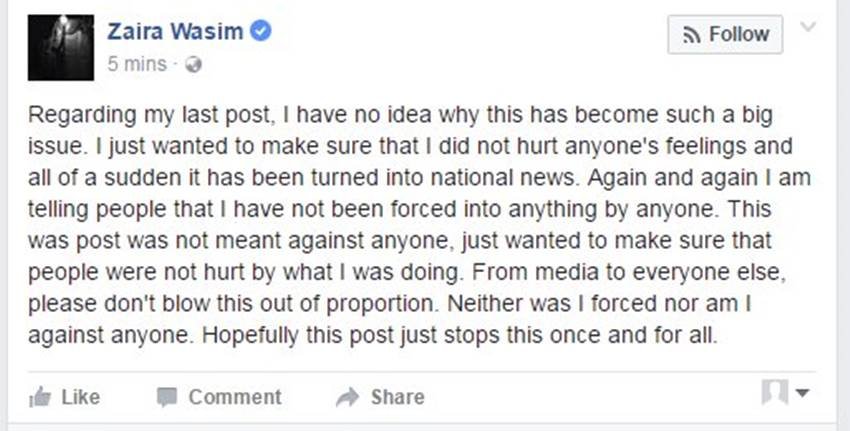Select the Comment text label
This screenshot has height=431, width=850.
235,397
